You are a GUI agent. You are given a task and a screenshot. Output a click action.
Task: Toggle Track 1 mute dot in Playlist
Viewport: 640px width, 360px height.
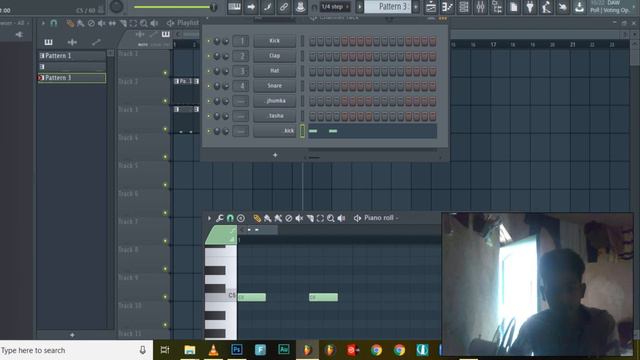click(x=165, y=73)
